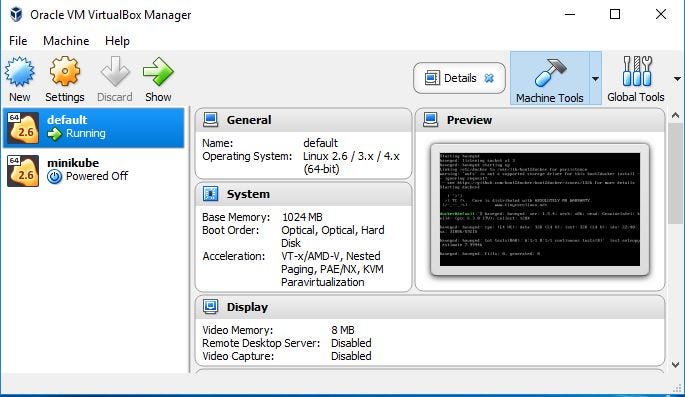Click the General section header
Image resolution: width=685 pixels, height=397 pixels.
pos(303,120)
